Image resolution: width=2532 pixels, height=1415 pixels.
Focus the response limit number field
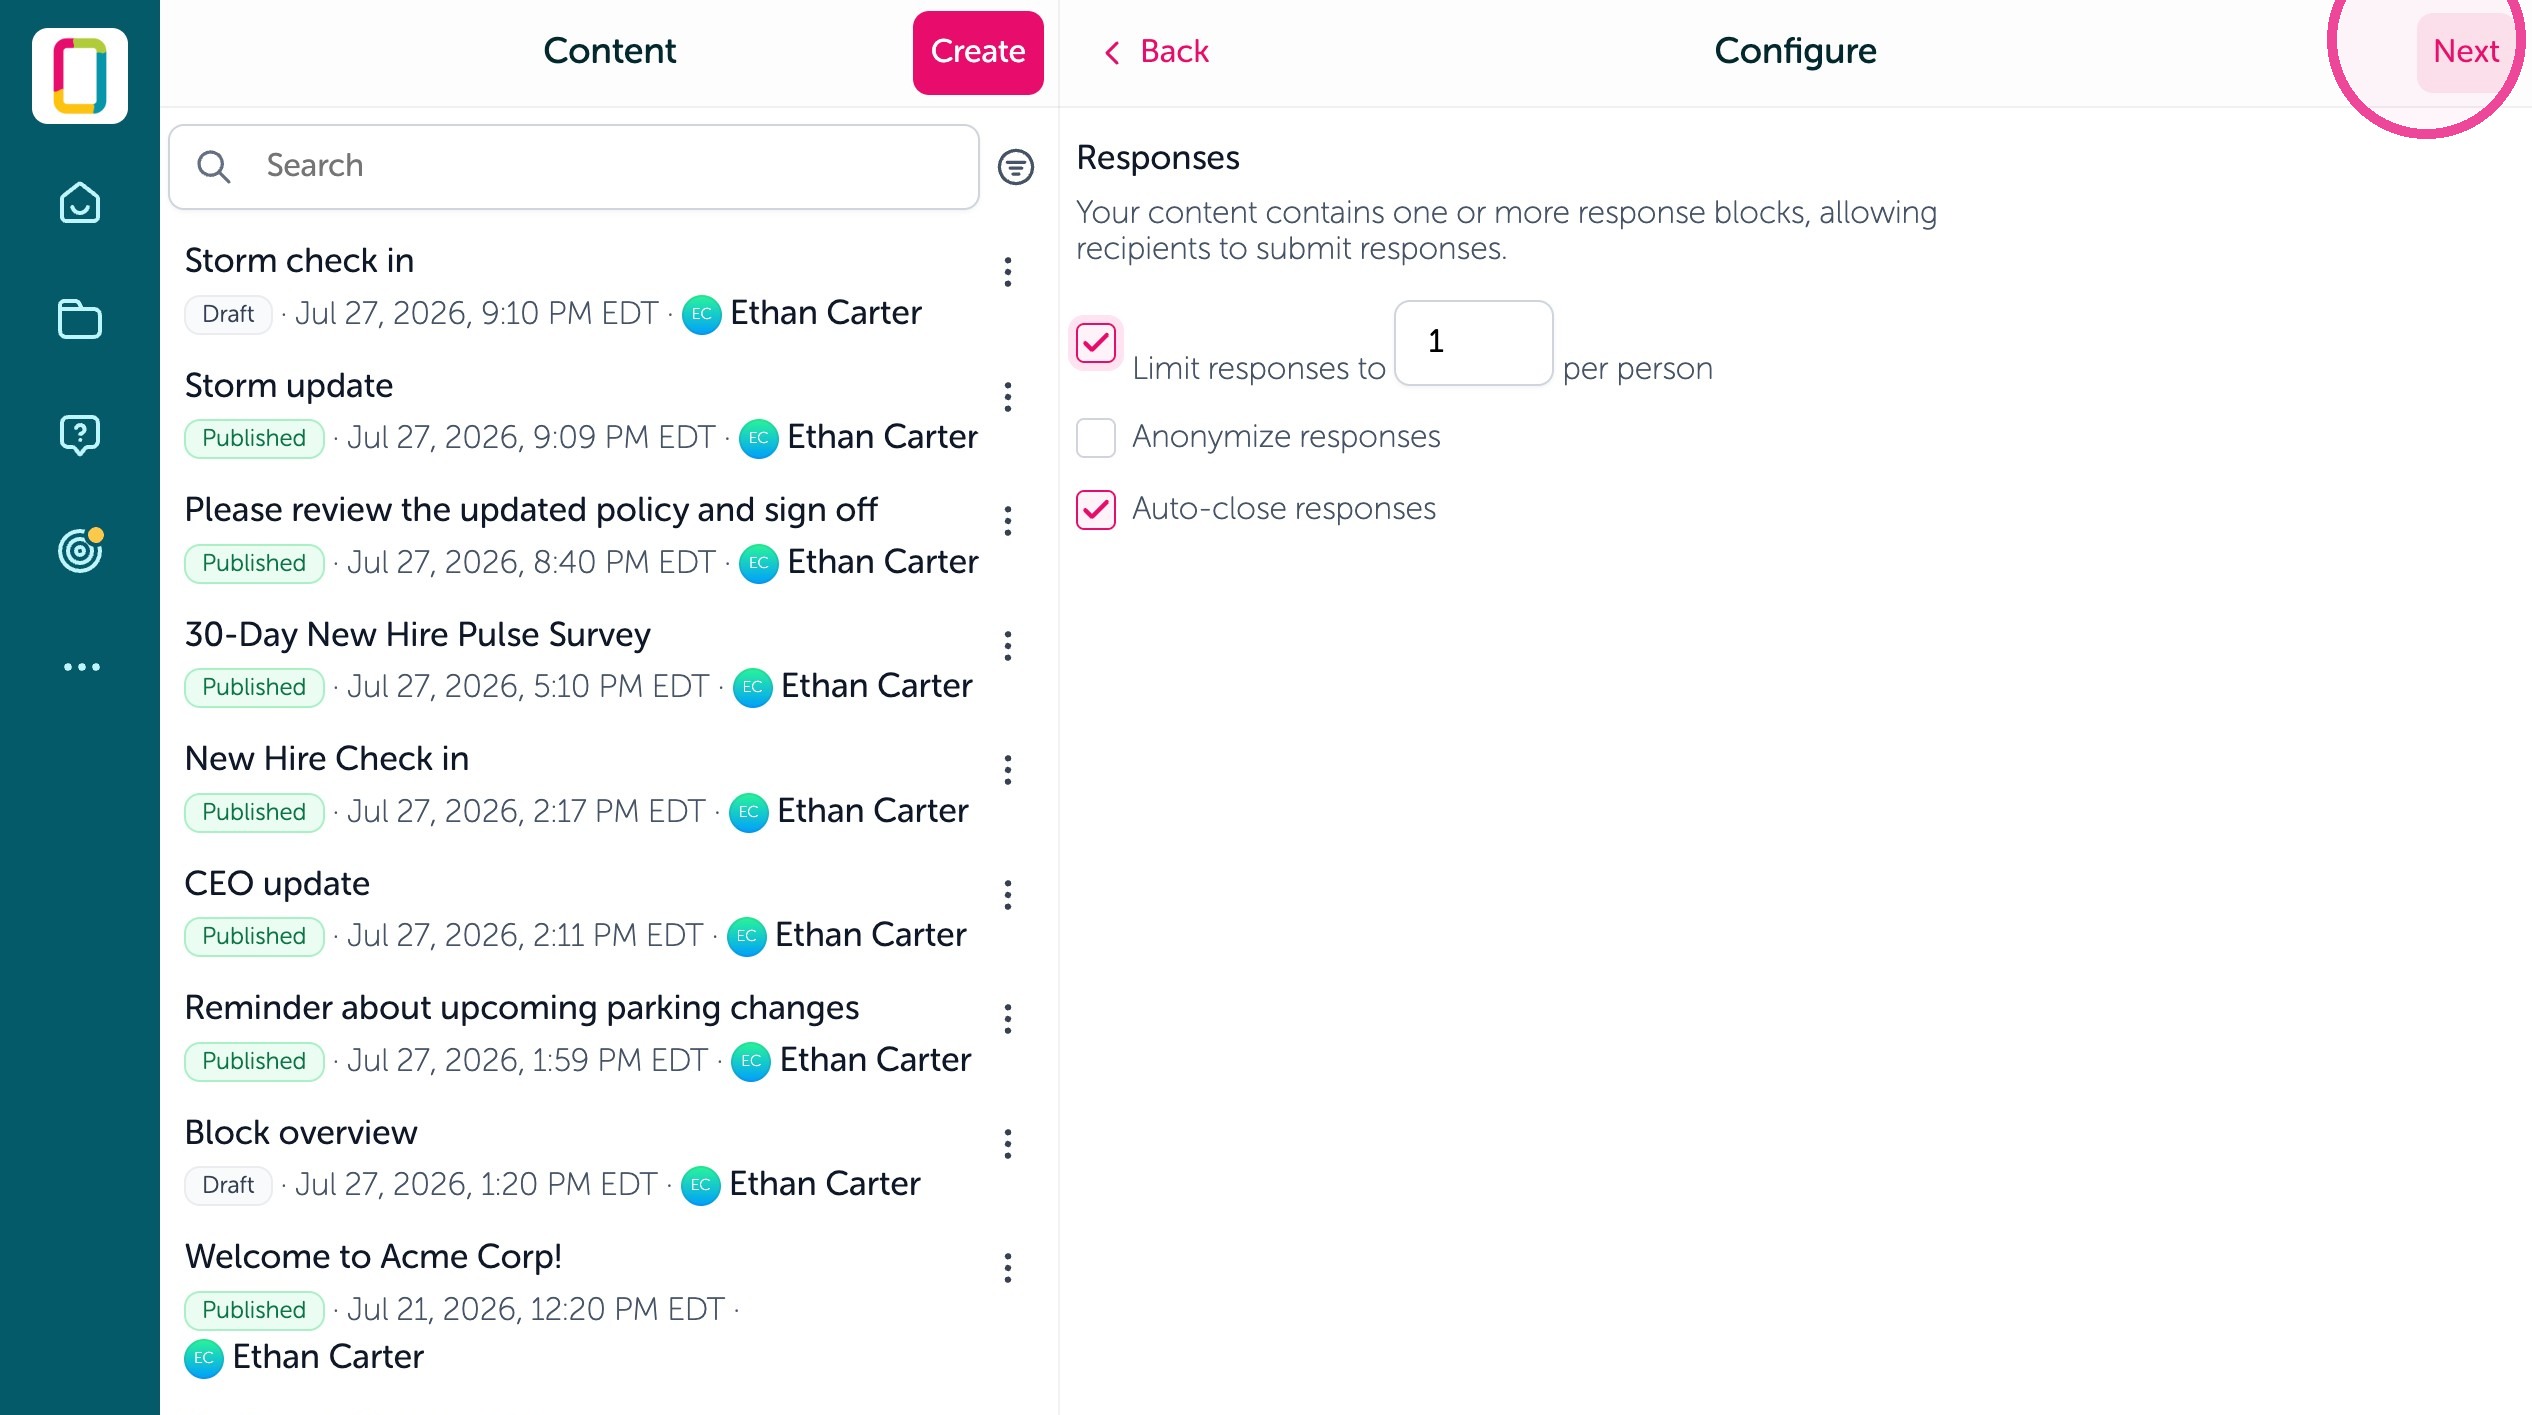tap(1474, 342)
